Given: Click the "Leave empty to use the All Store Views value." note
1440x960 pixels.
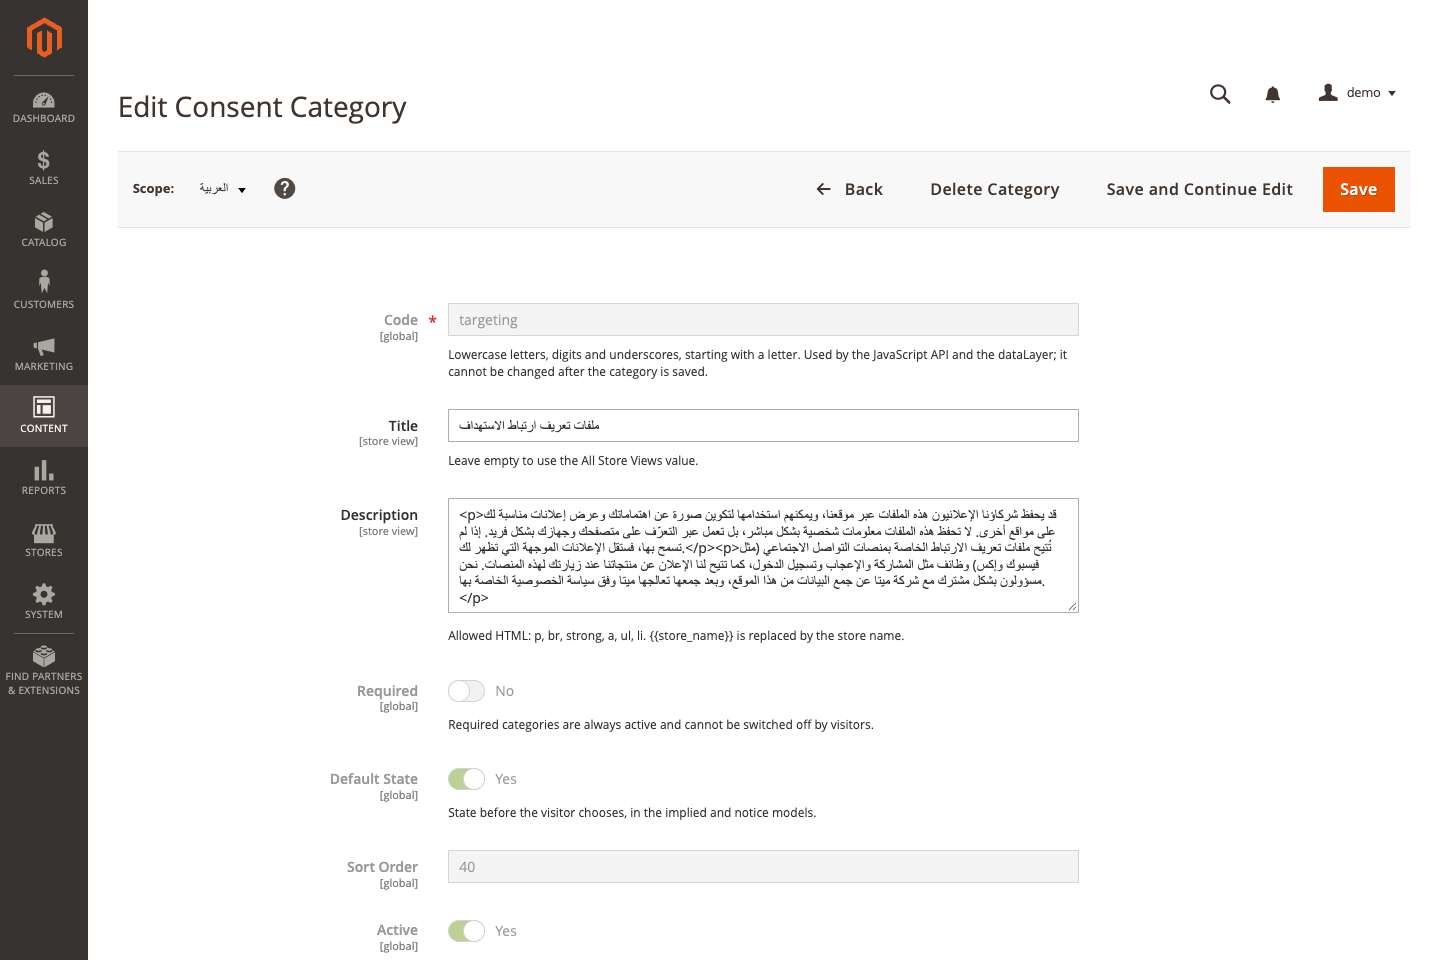Looking at the screenshot, I should pyautogui.click(x=573, y=461).
